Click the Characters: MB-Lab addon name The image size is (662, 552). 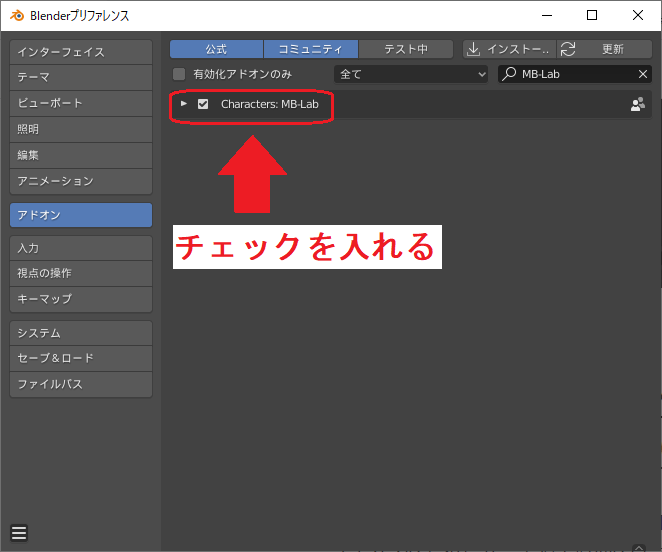[270, 104]
